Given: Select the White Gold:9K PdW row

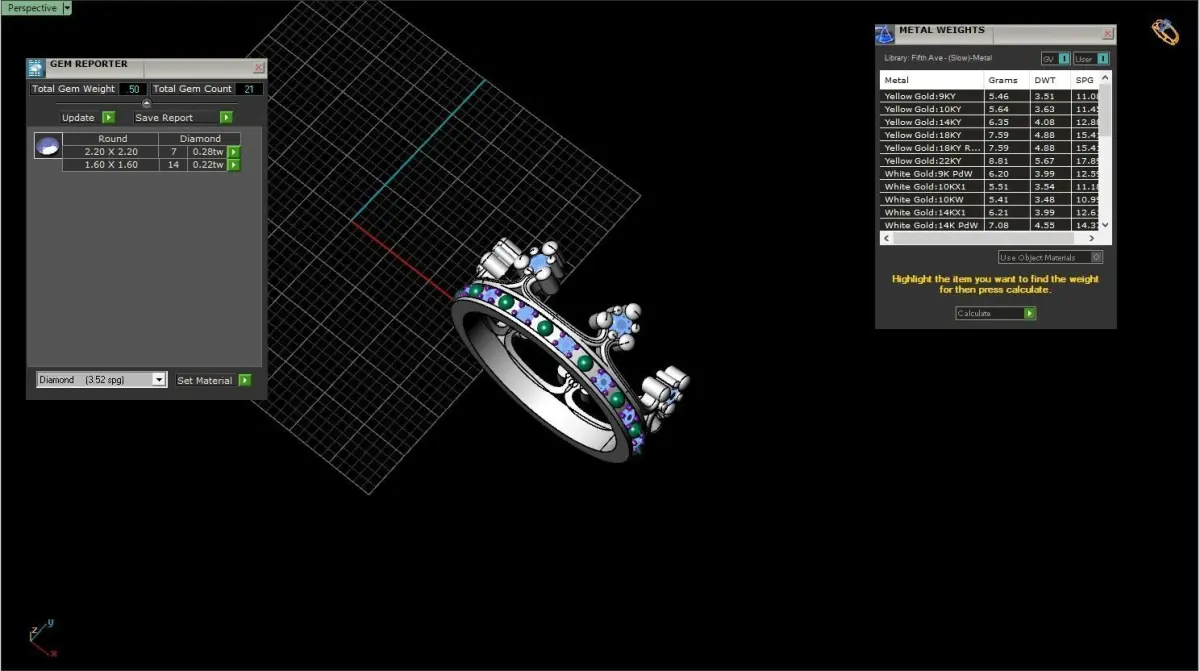Looking at the screenshot, I should 989,174.
